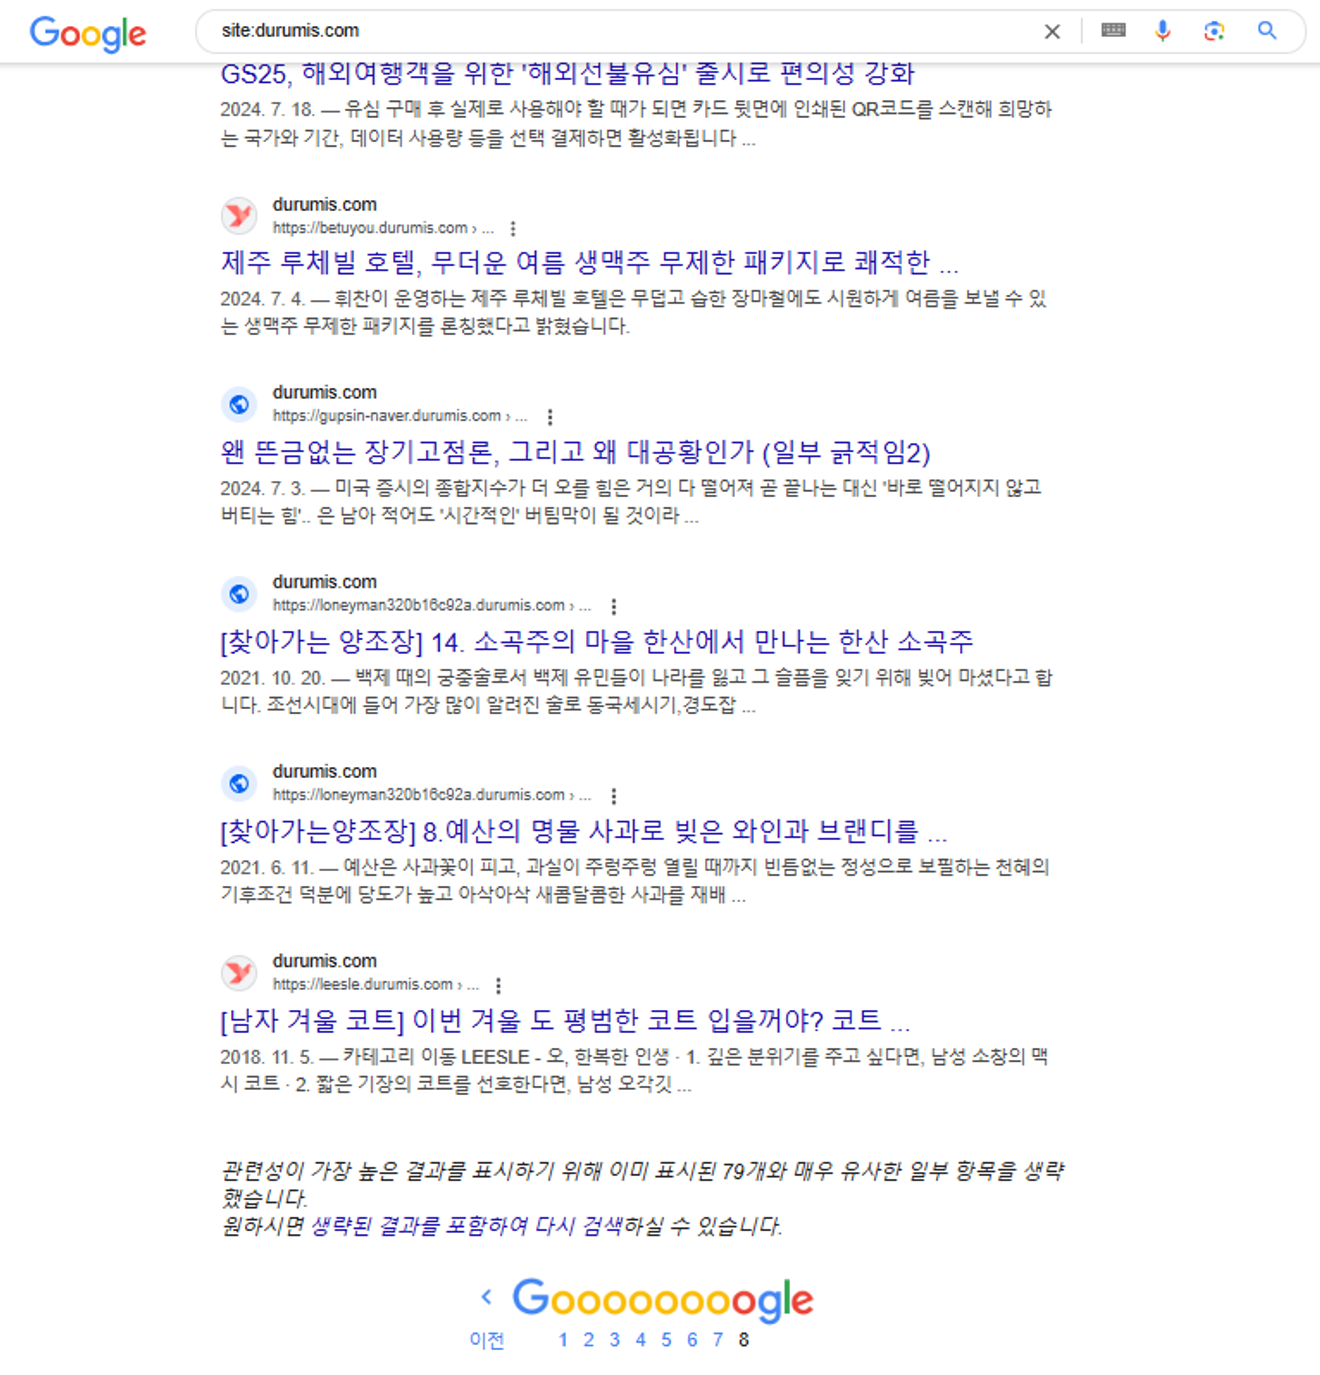1320x1375 pixels.
Task: Expand options menu for betuyou.durumis.com result
Action: (x=513, y=229)
